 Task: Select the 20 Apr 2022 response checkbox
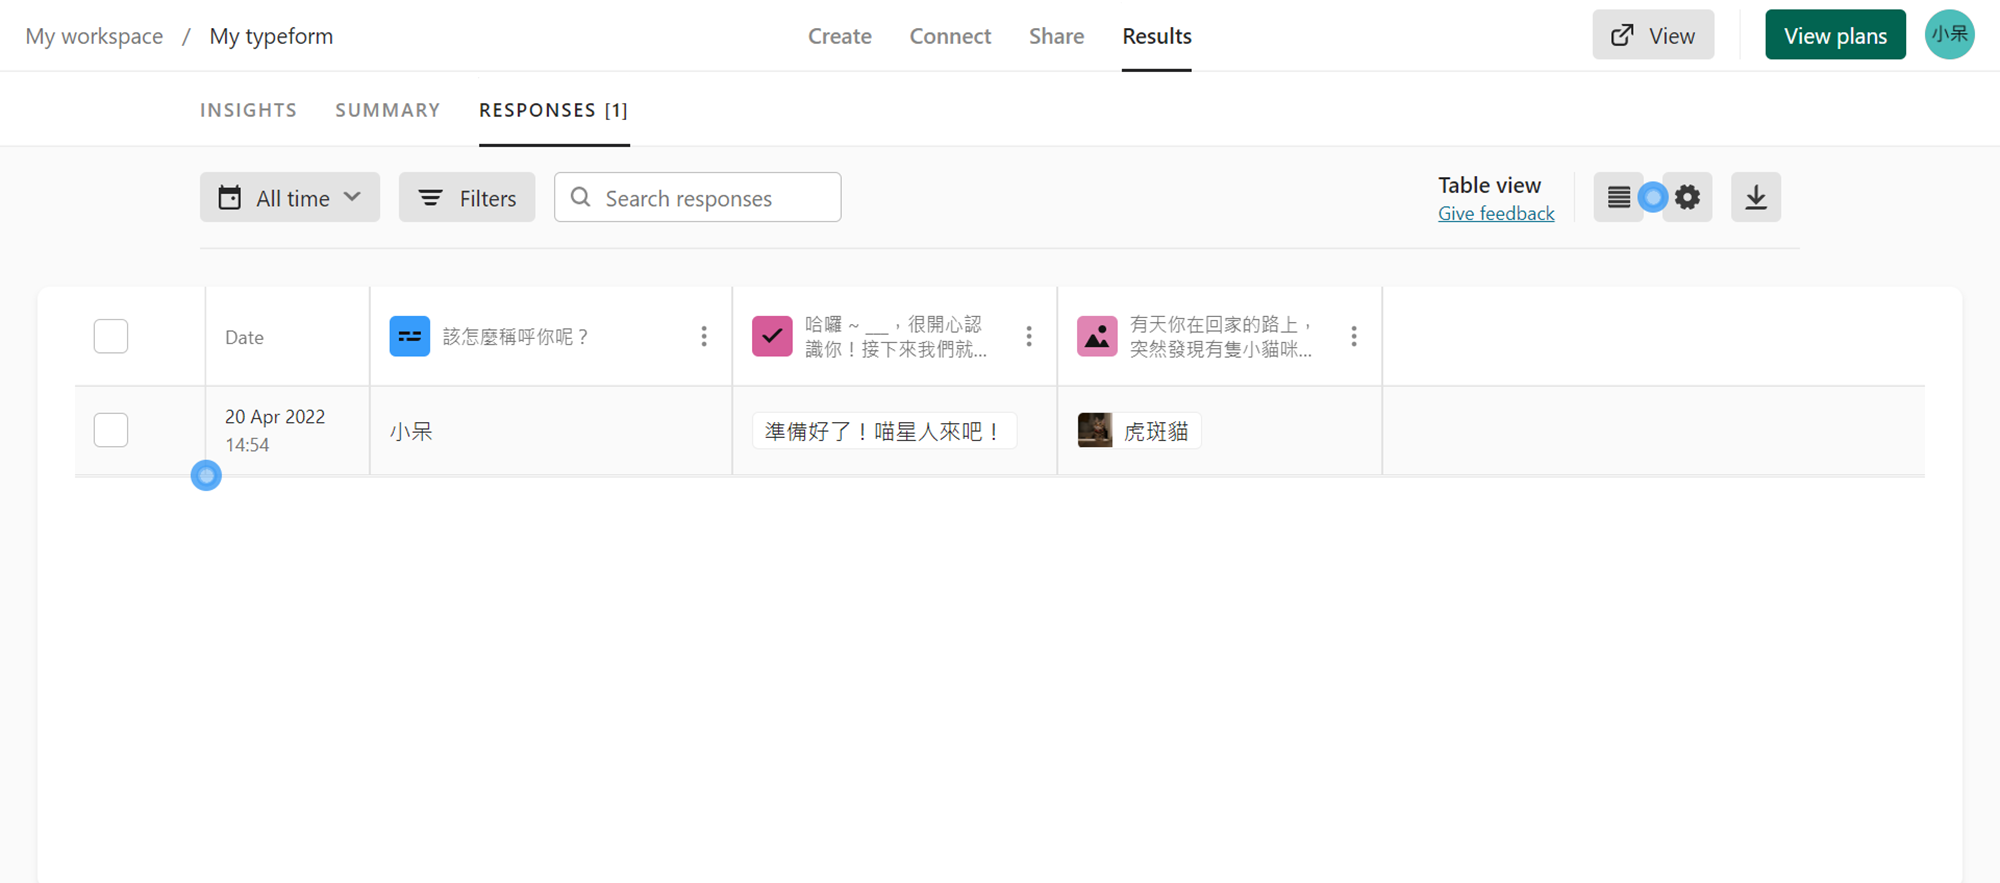tap(111, 430)
